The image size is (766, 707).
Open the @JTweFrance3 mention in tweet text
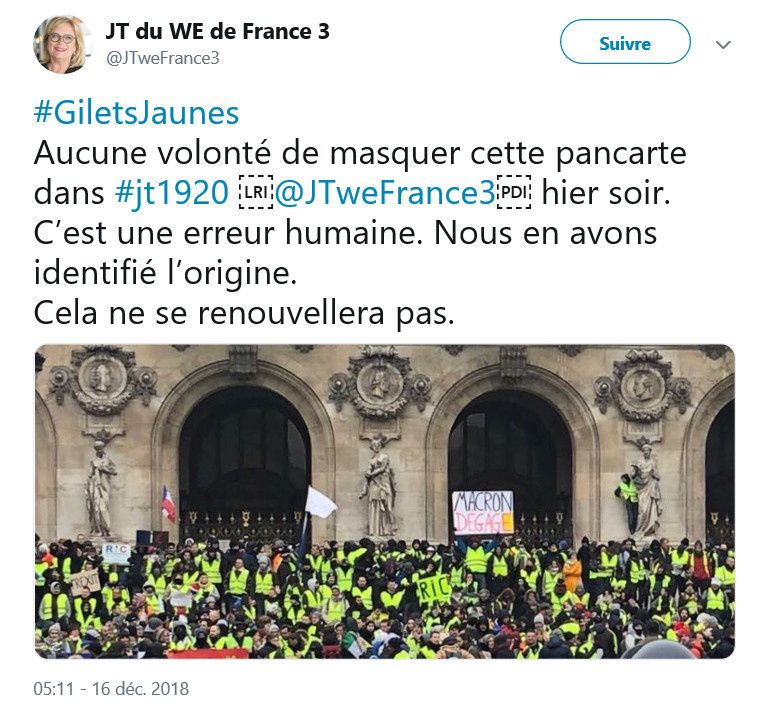pos(385,193)
